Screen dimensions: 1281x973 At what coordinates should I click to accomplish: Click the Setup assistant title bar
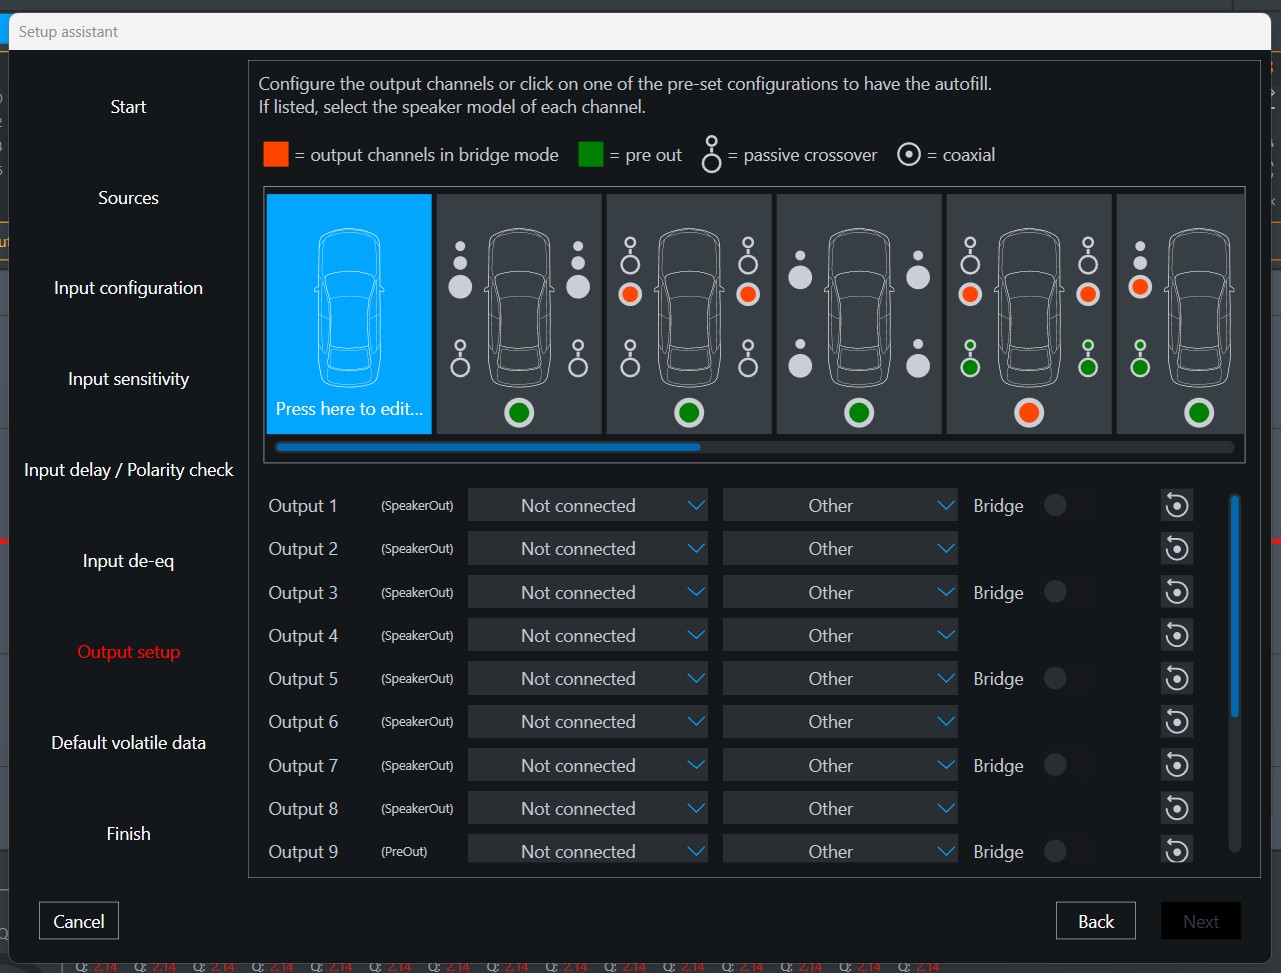click(640, 32)
